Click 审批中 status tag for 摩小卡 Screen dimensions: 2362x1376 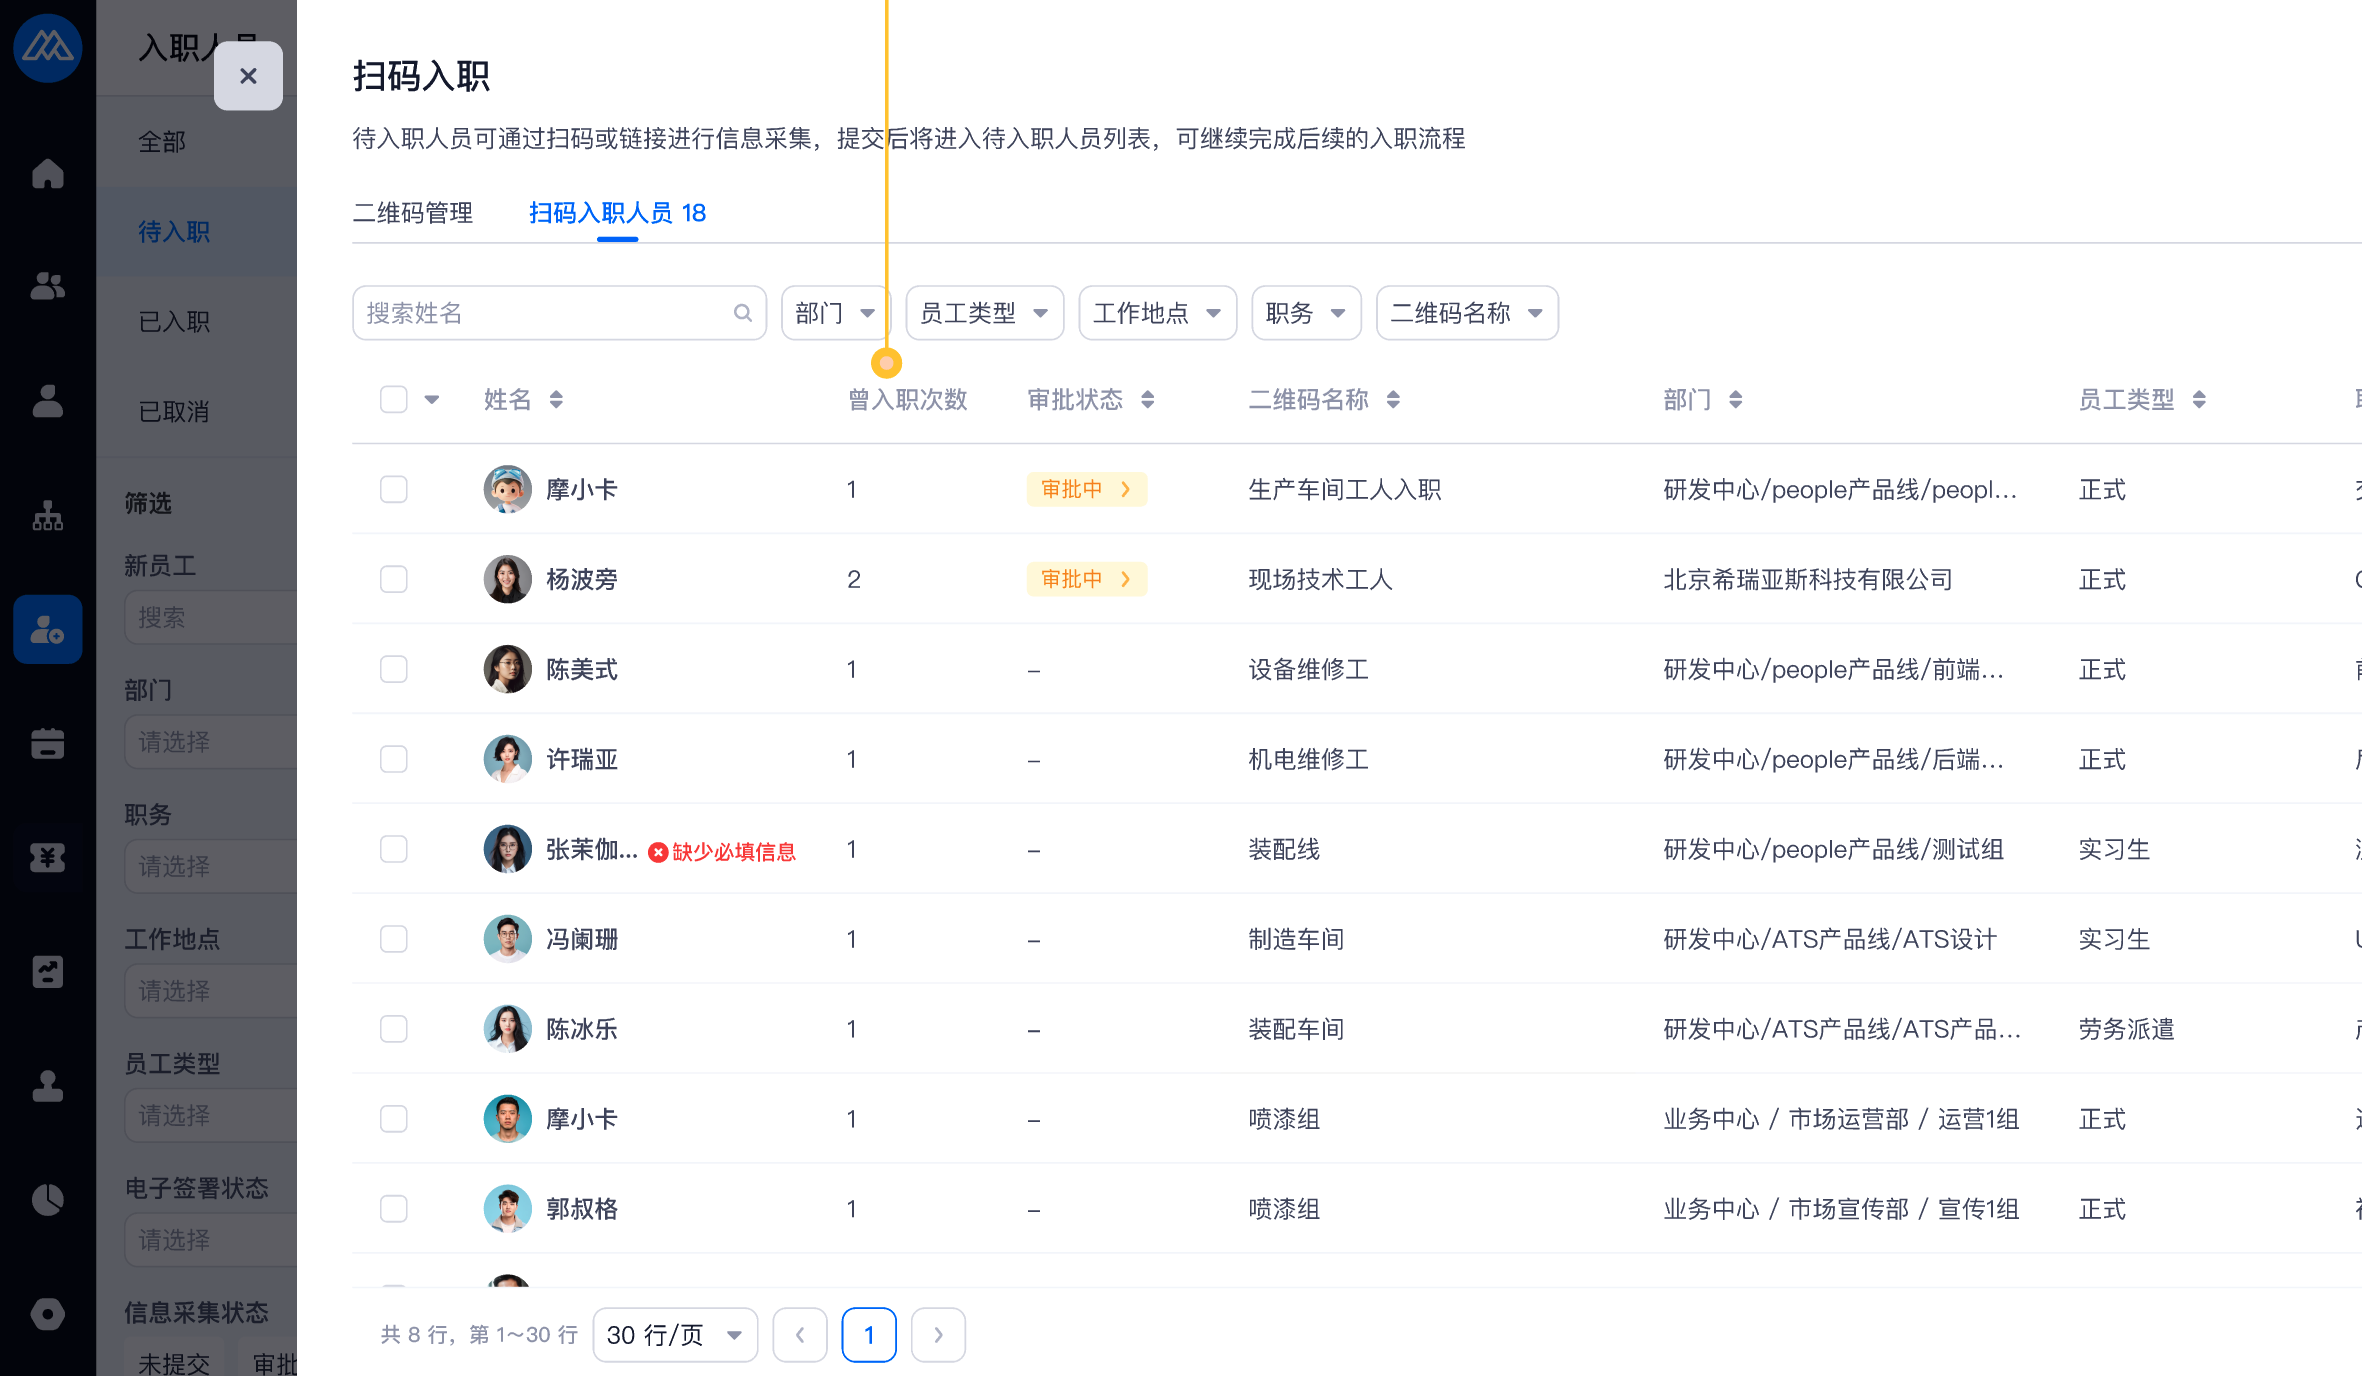point(1085,489)
